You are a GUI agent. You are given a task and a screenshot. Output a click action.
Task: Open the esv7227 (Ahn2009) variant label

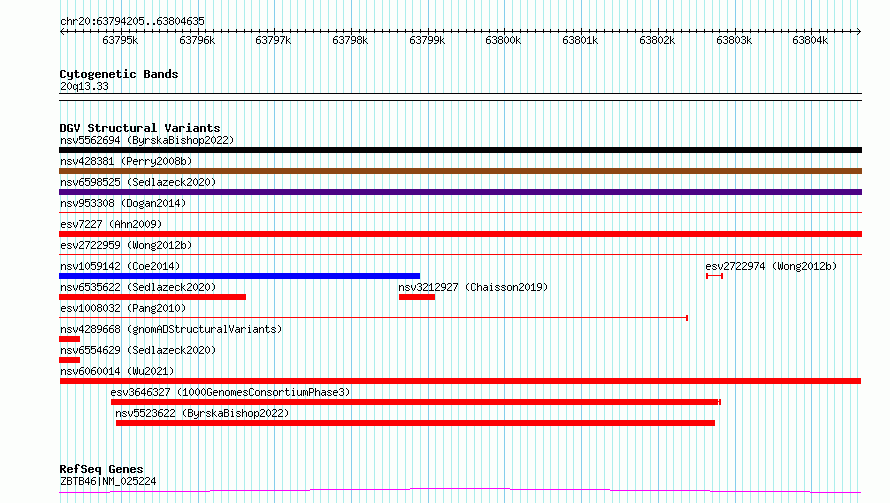(111, 224)
